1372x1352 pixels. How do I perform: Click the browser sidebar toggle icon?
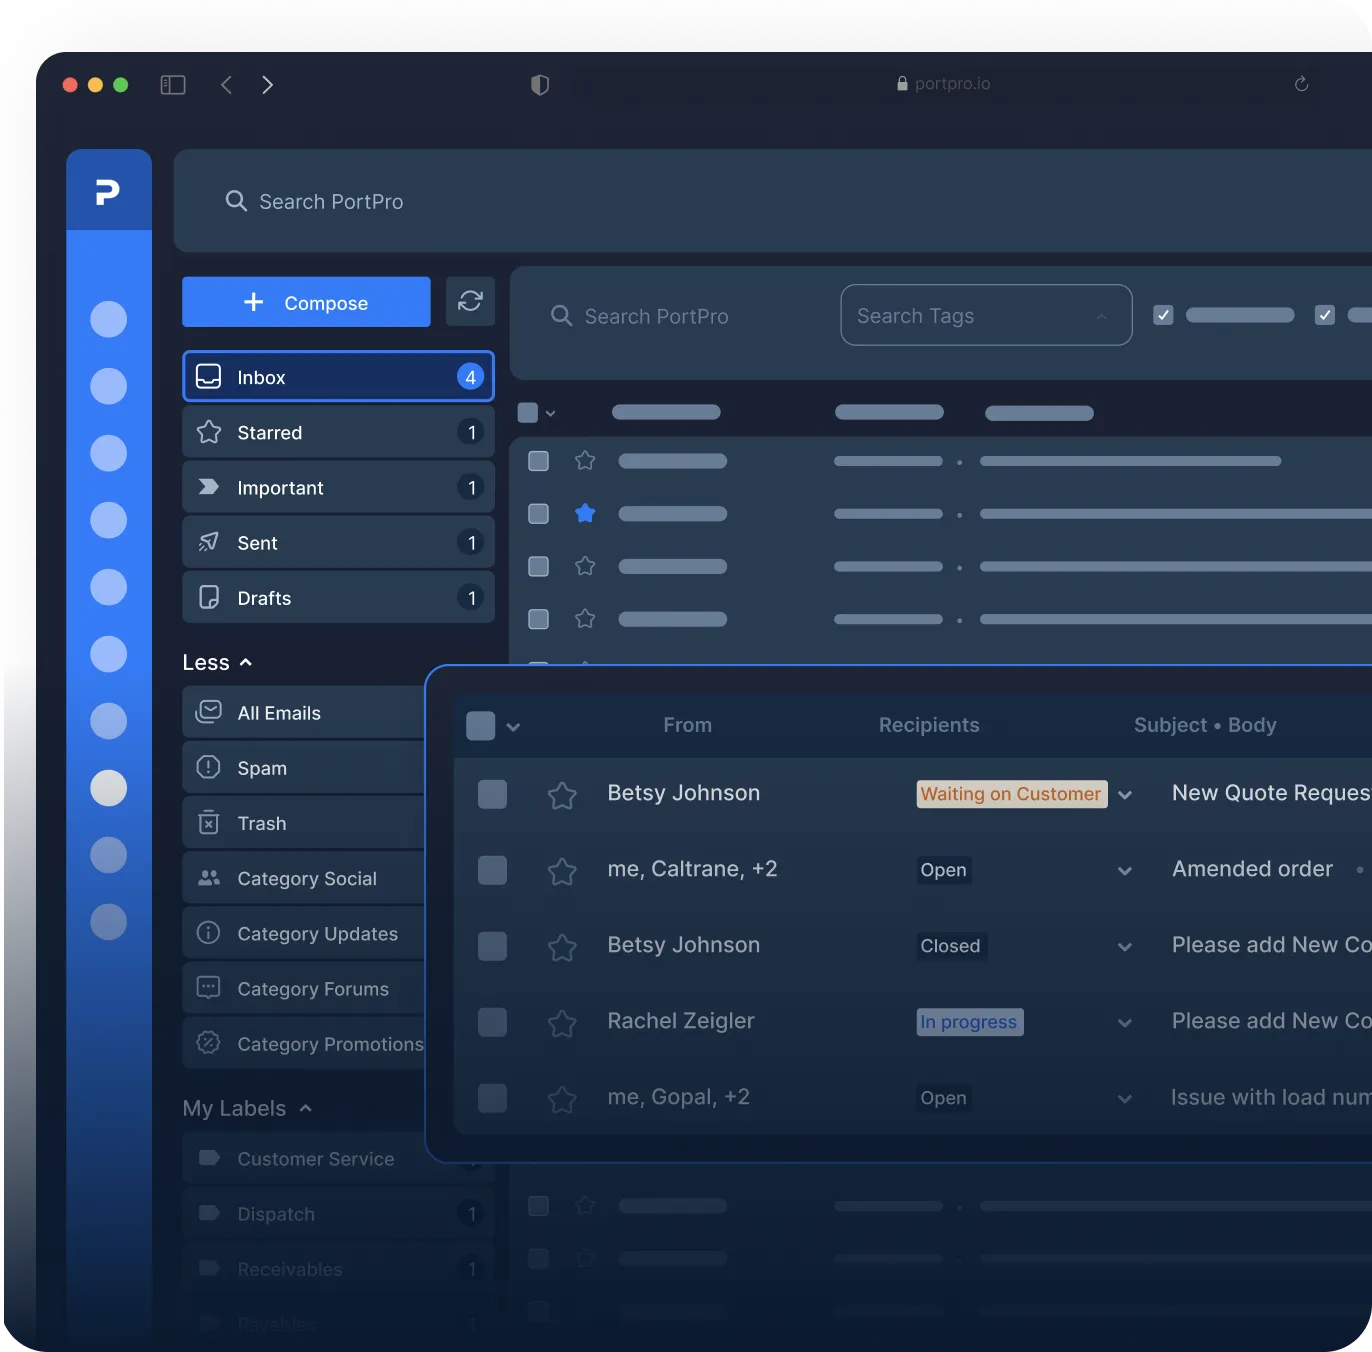[x=173, y=85]
